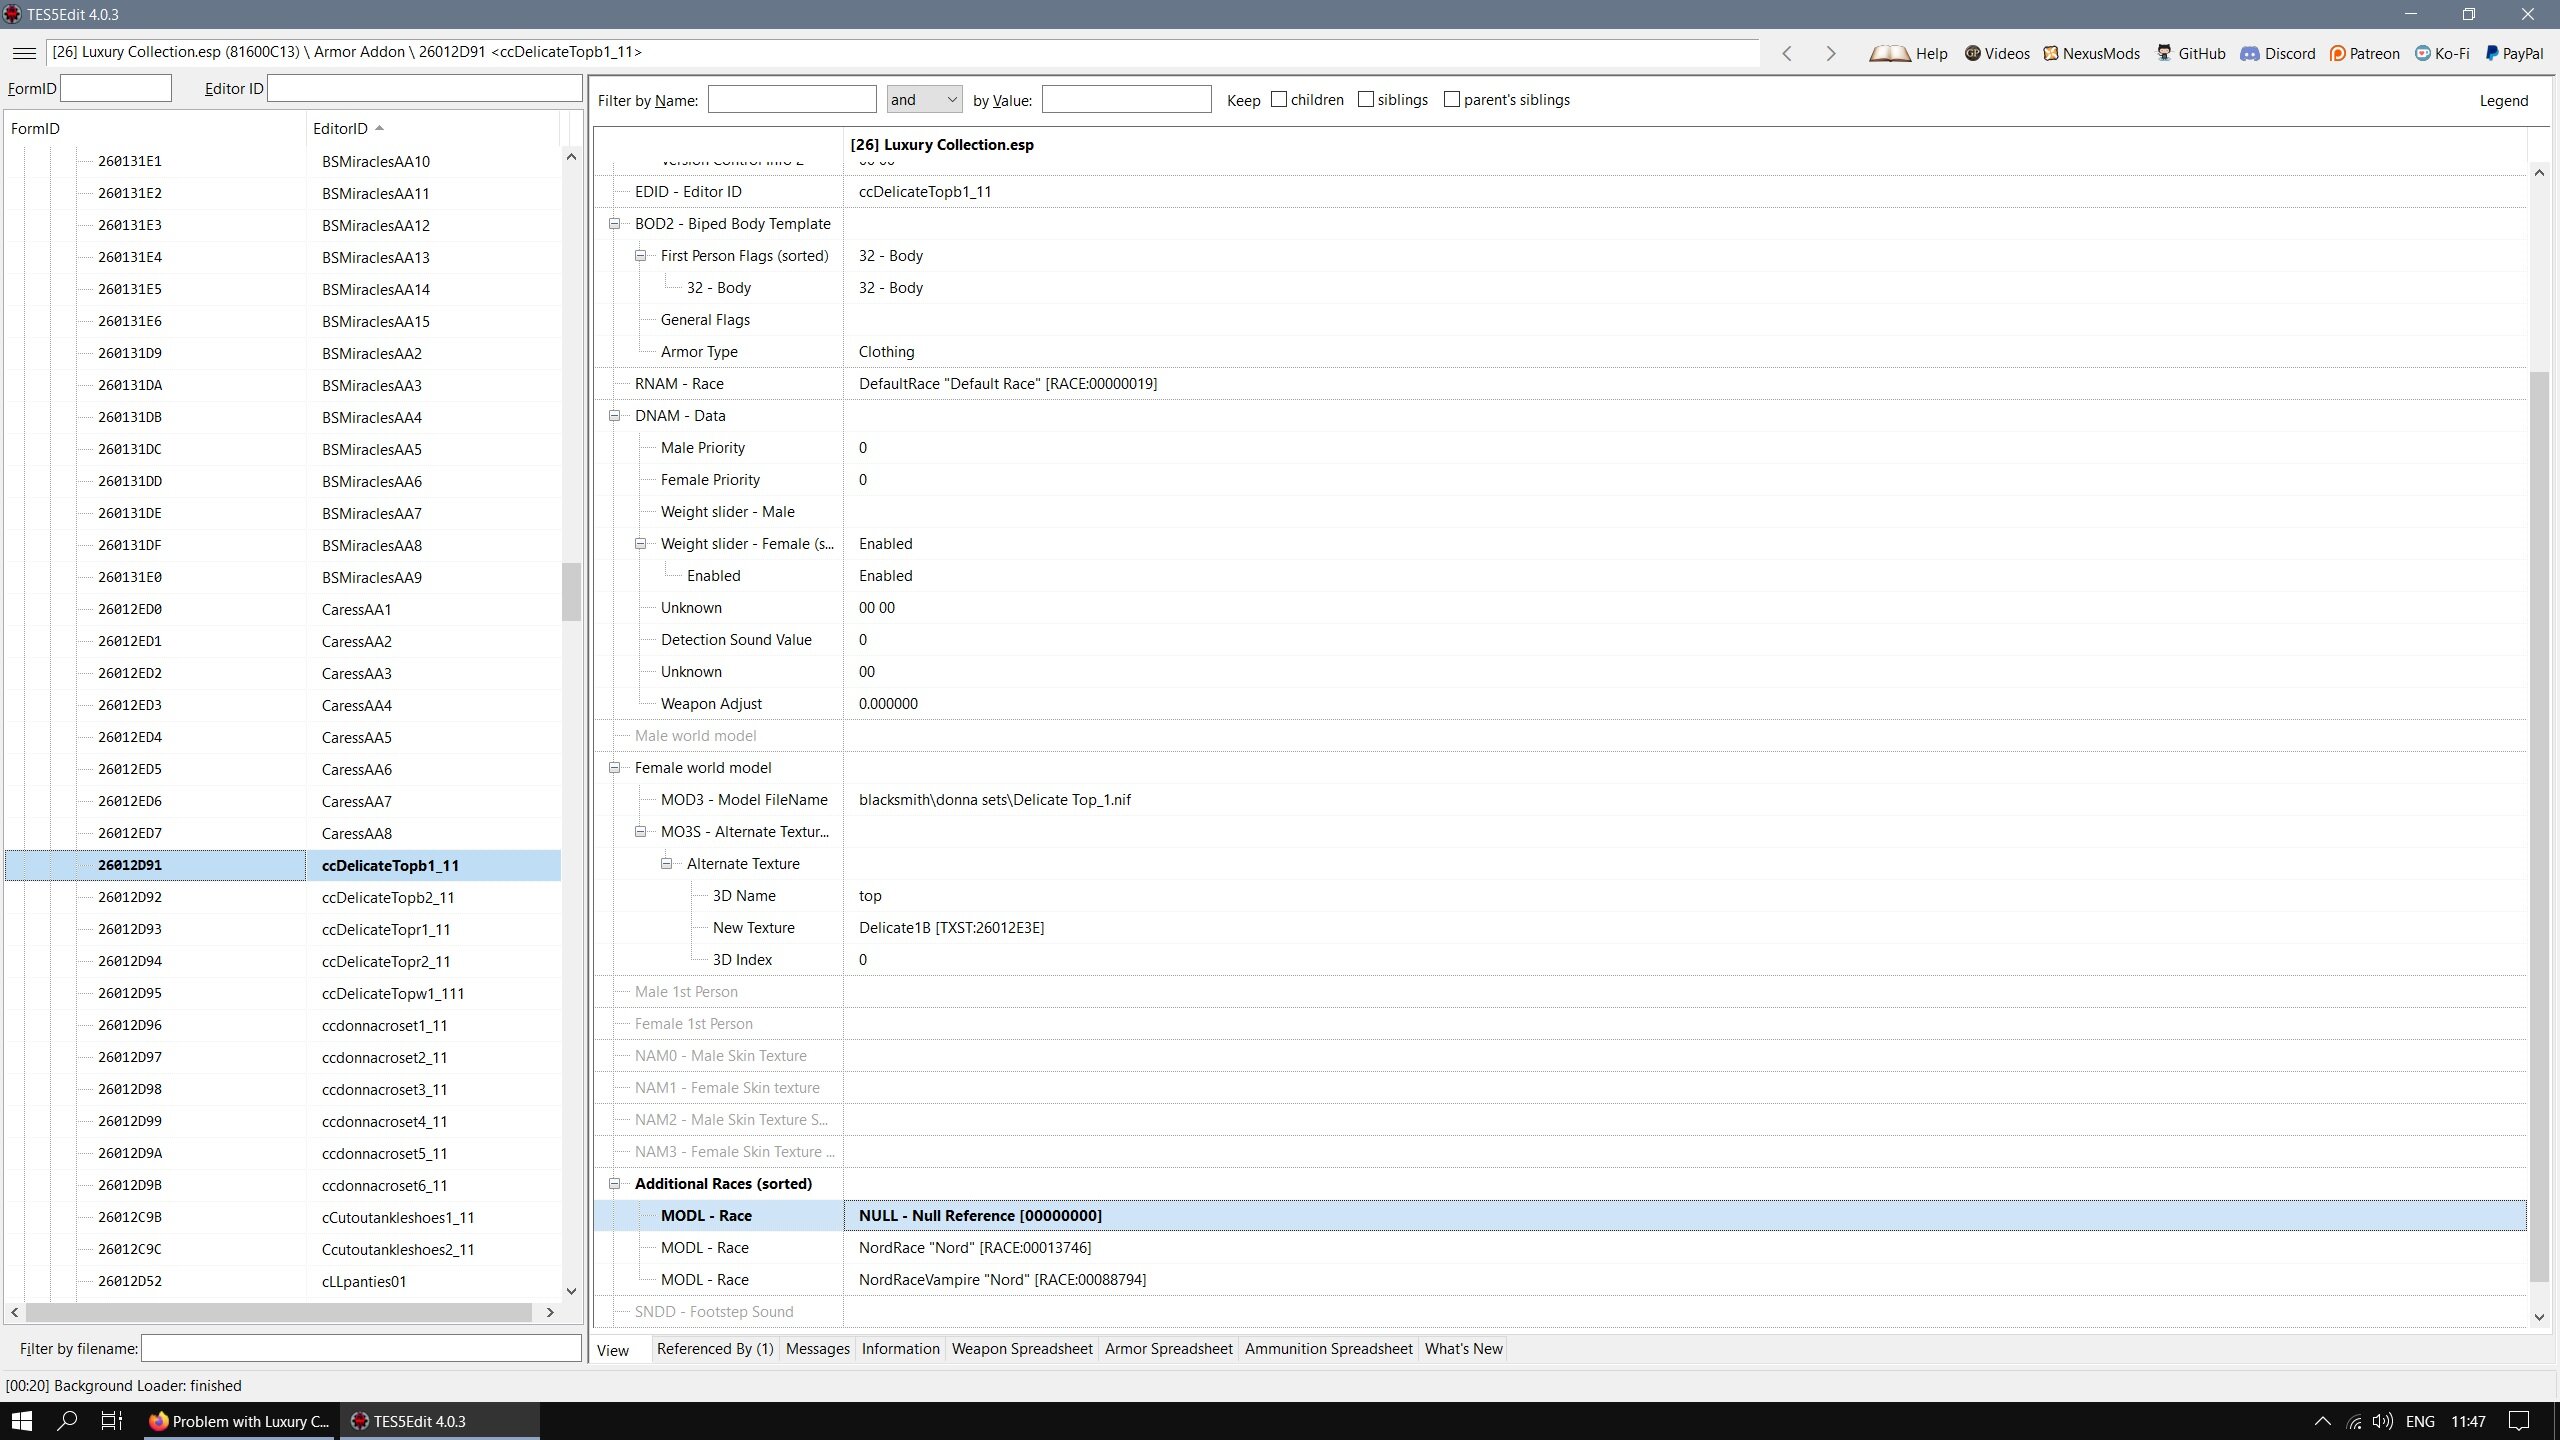
Task: Open the Weapon Spreadsheet tab
Action: (x=1022, y=1349)
